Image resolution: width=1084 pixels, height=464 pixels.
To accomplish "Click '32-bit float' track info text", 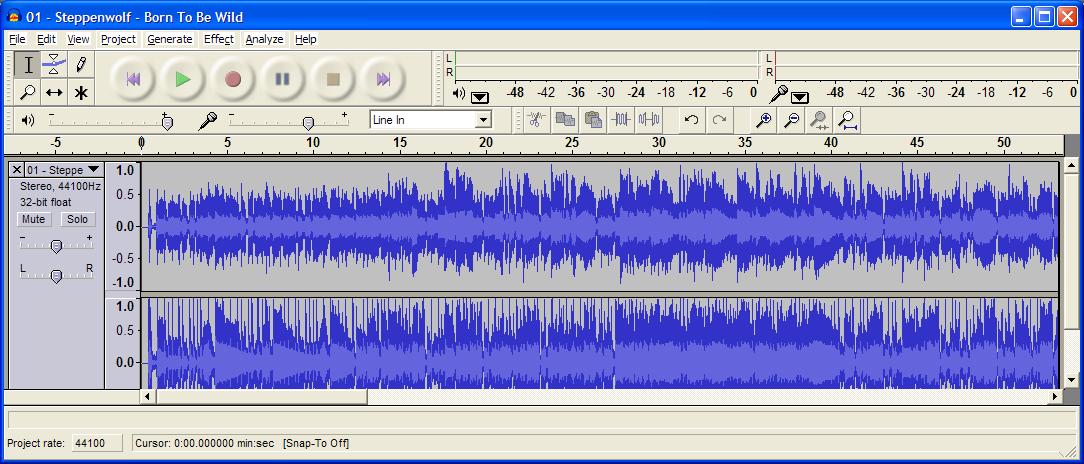I will pos(46,202).
